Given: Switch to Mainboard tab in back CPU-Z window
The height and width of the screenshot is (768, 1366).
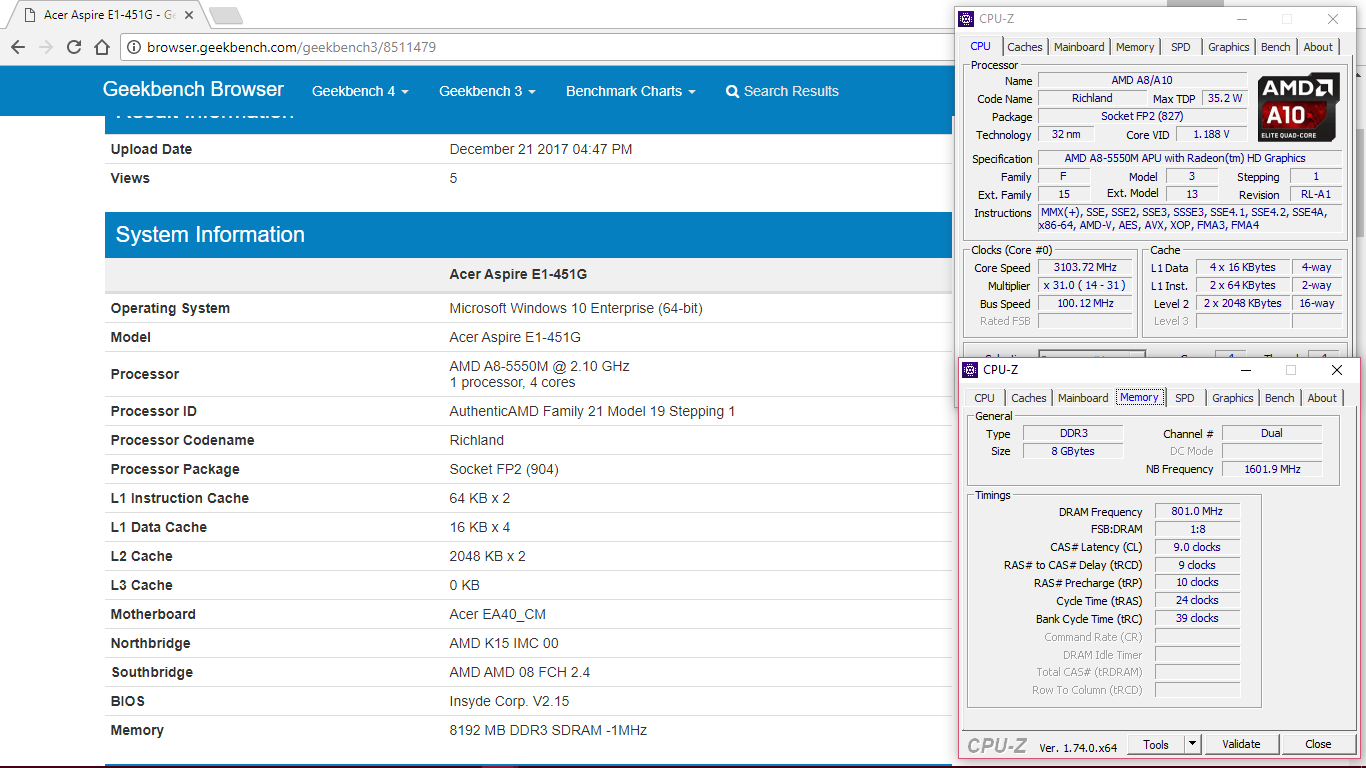Looking at the screenshot, I should click(x=1079, y=47).
